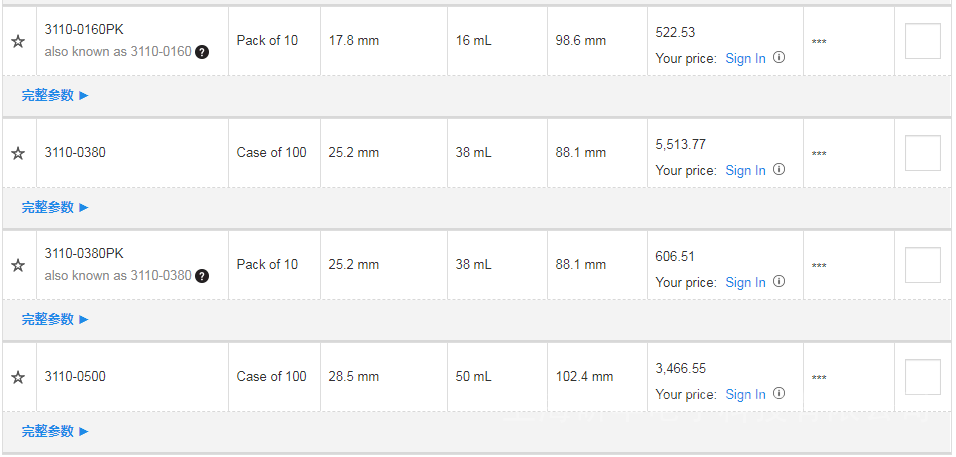Image resolution: width=956 pixels, height=457 pixels.
Task: Open product number 3110-0500
Action: pos(75,377)
